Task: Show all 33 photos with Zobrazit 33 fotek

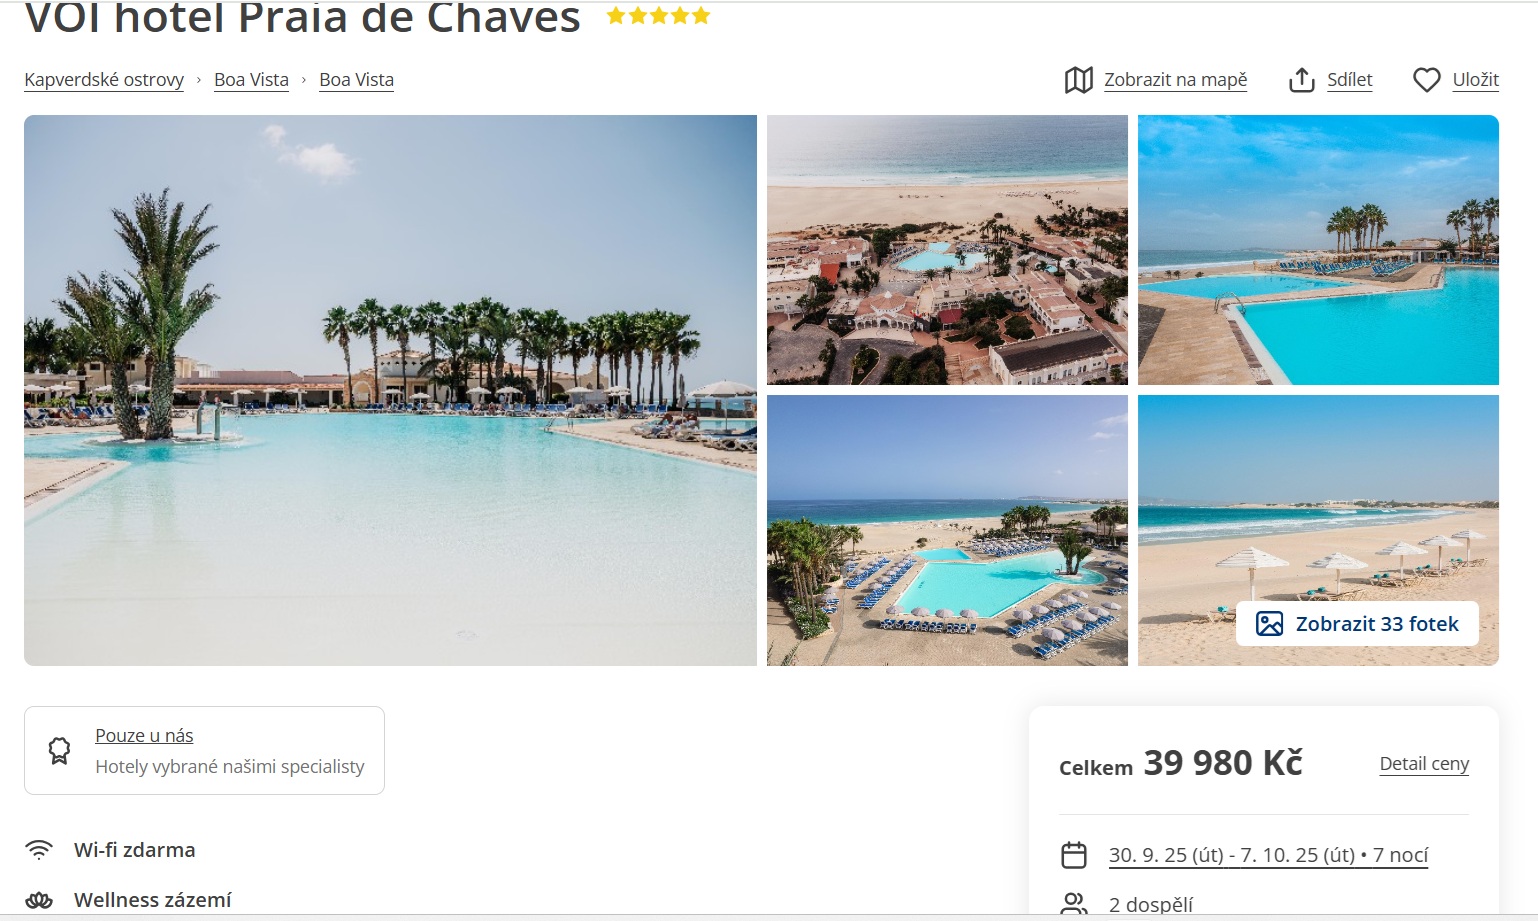Action: 1357,624
